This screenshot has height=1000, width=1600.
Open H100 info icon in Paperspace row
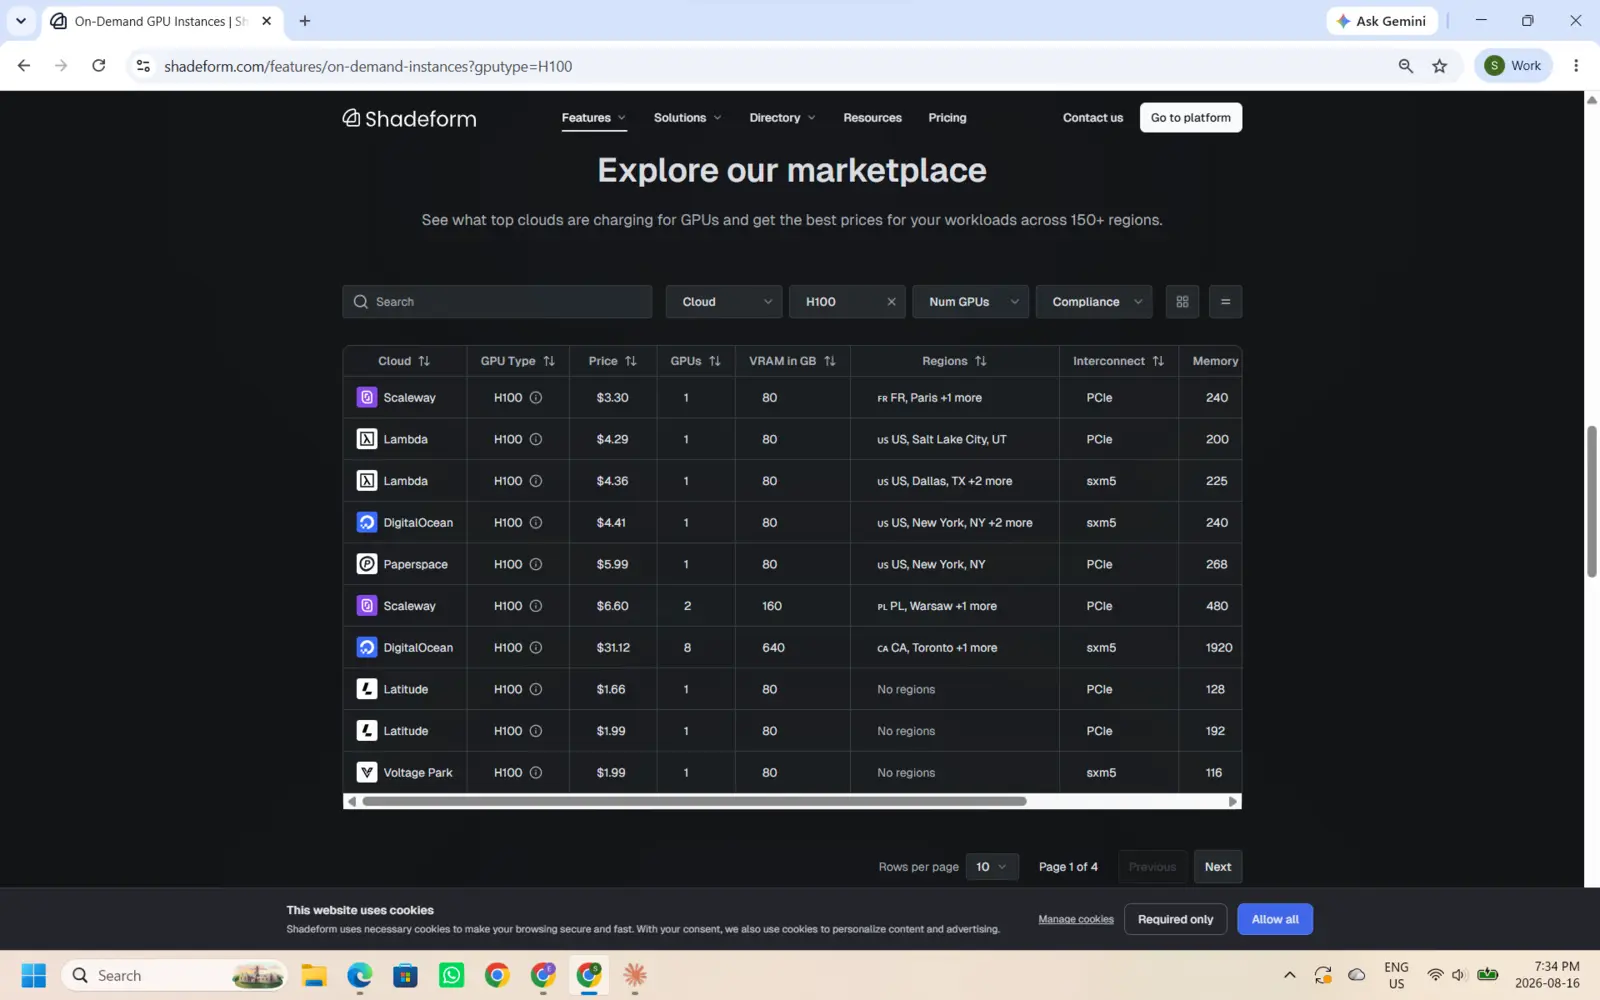click(536, 564)
